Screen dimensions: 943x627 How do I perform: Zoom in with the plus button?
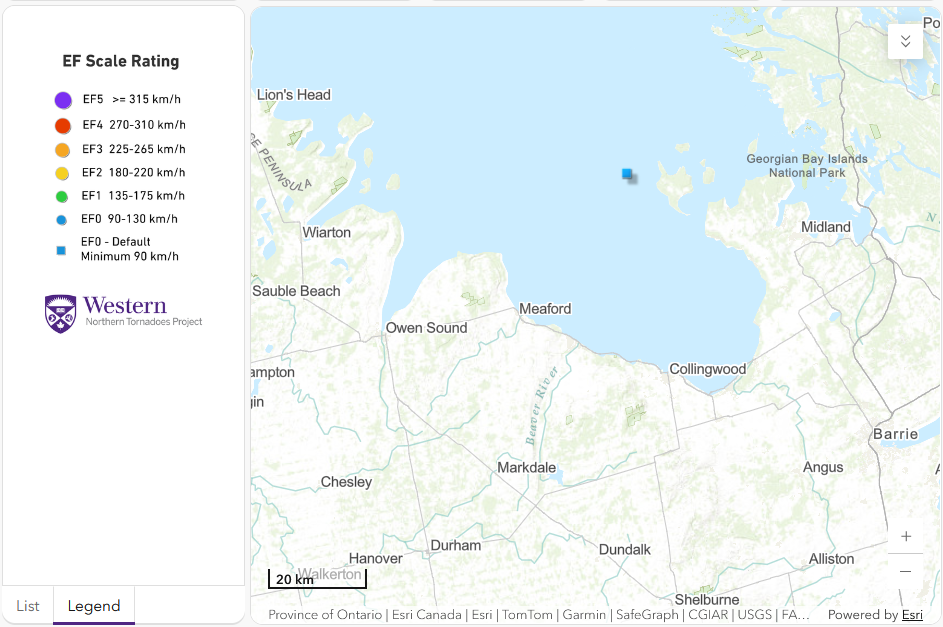pyautogui.click(x=906, y=536)
